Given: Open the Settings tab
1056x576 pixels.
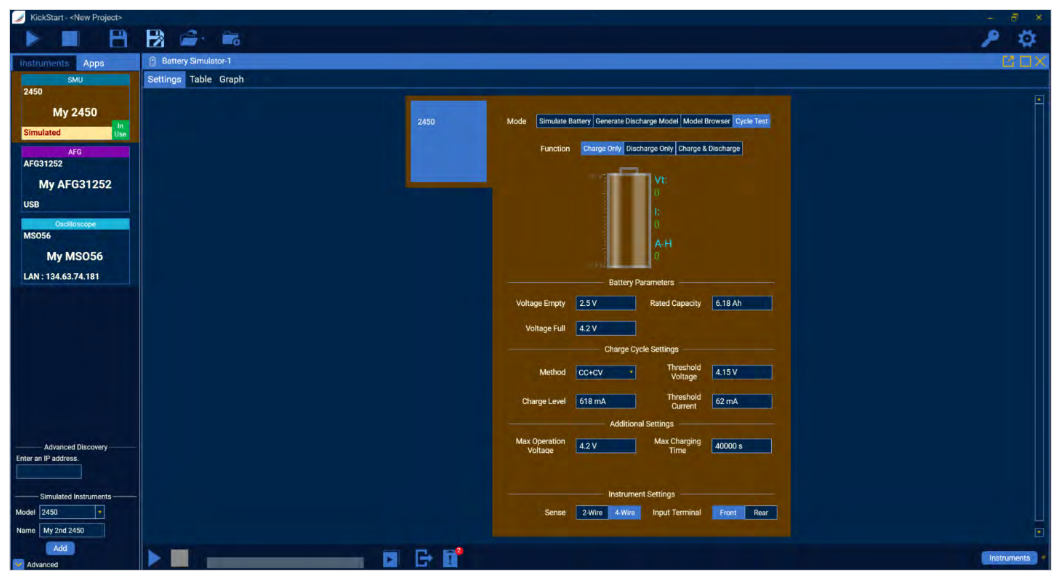Looking at the screenshot, I should click(x=164, y=79).
